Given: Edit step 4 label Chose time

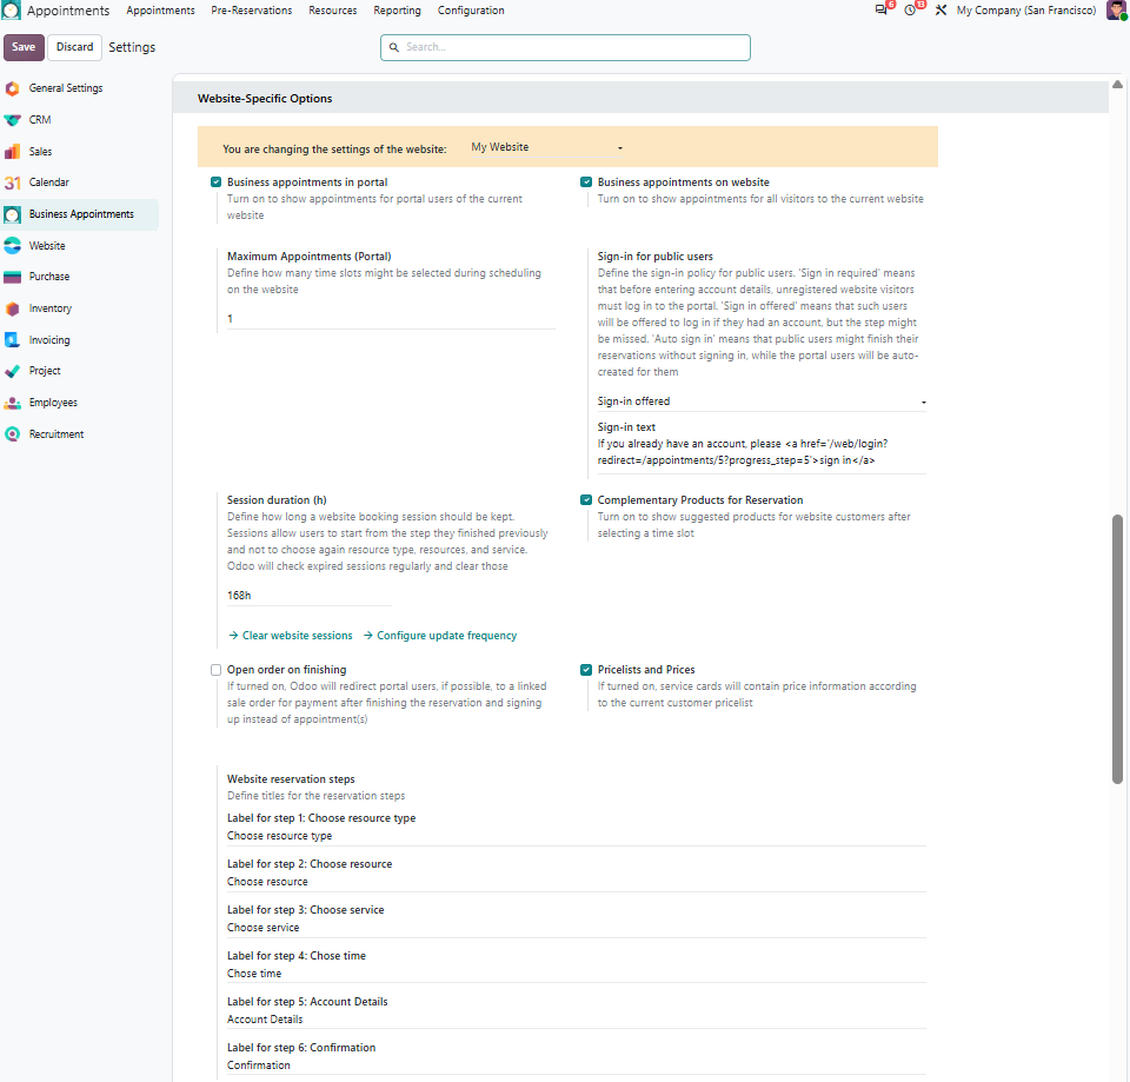Looking at the screenshot, I should coord(576,973).
